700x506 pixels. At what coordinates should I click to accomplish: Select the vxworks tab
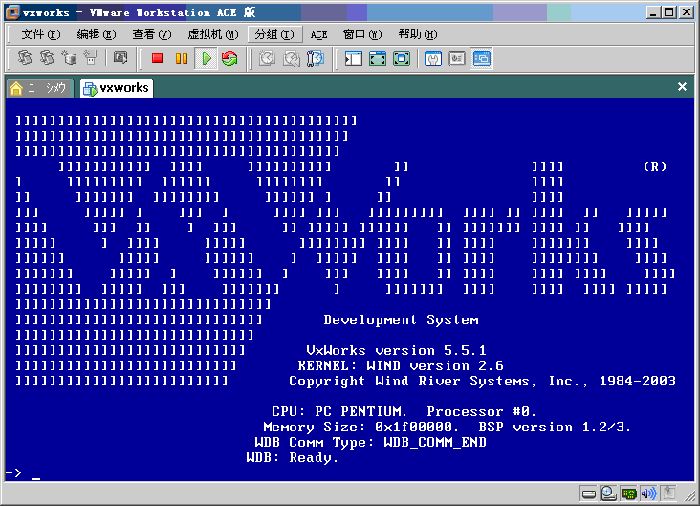(x=117, y=88)
